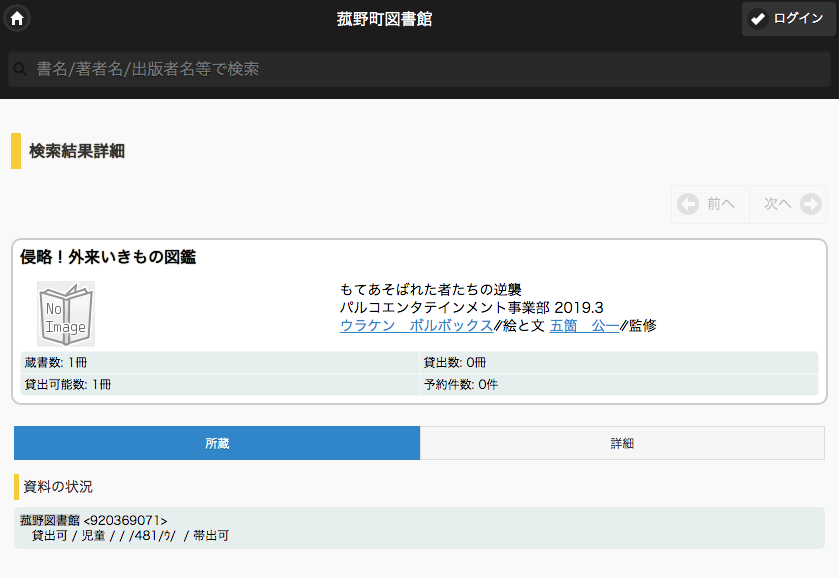Select book title 侵略！外来いきもの図鑑
This screenshot has width=839, height=578.
(x=108, y=257)
